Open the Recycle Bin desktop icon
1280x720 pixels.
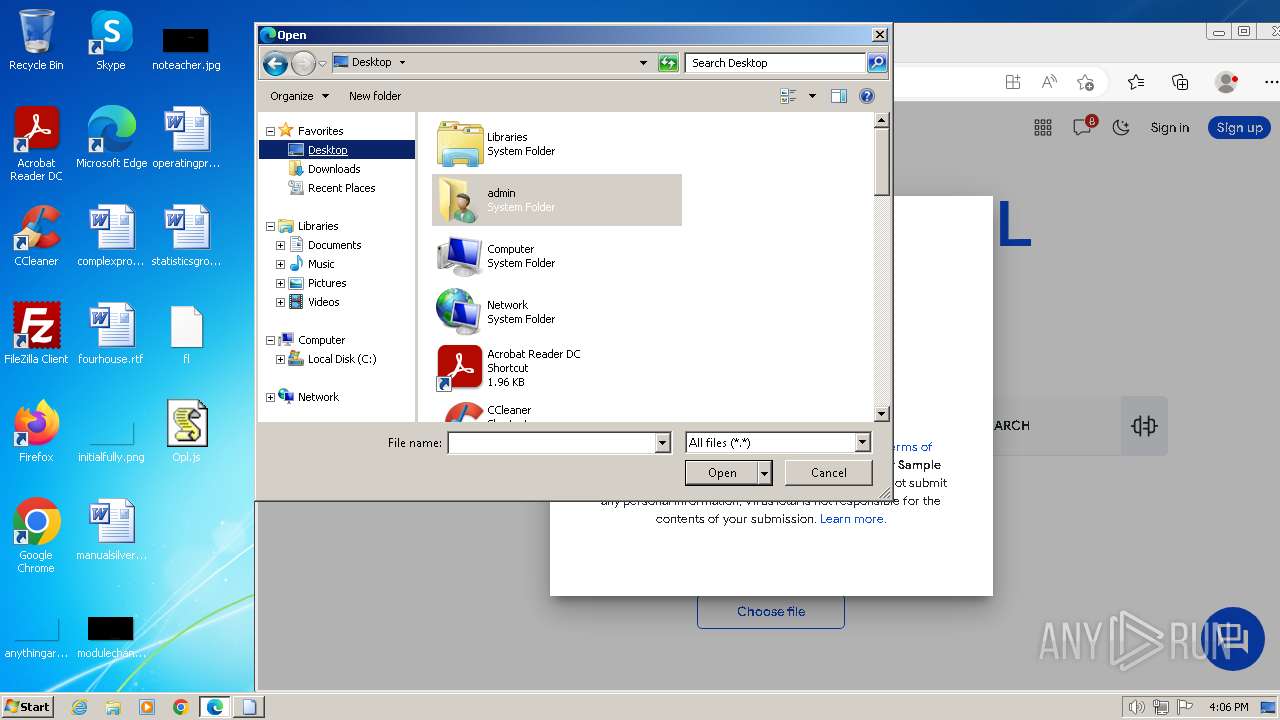36,40
